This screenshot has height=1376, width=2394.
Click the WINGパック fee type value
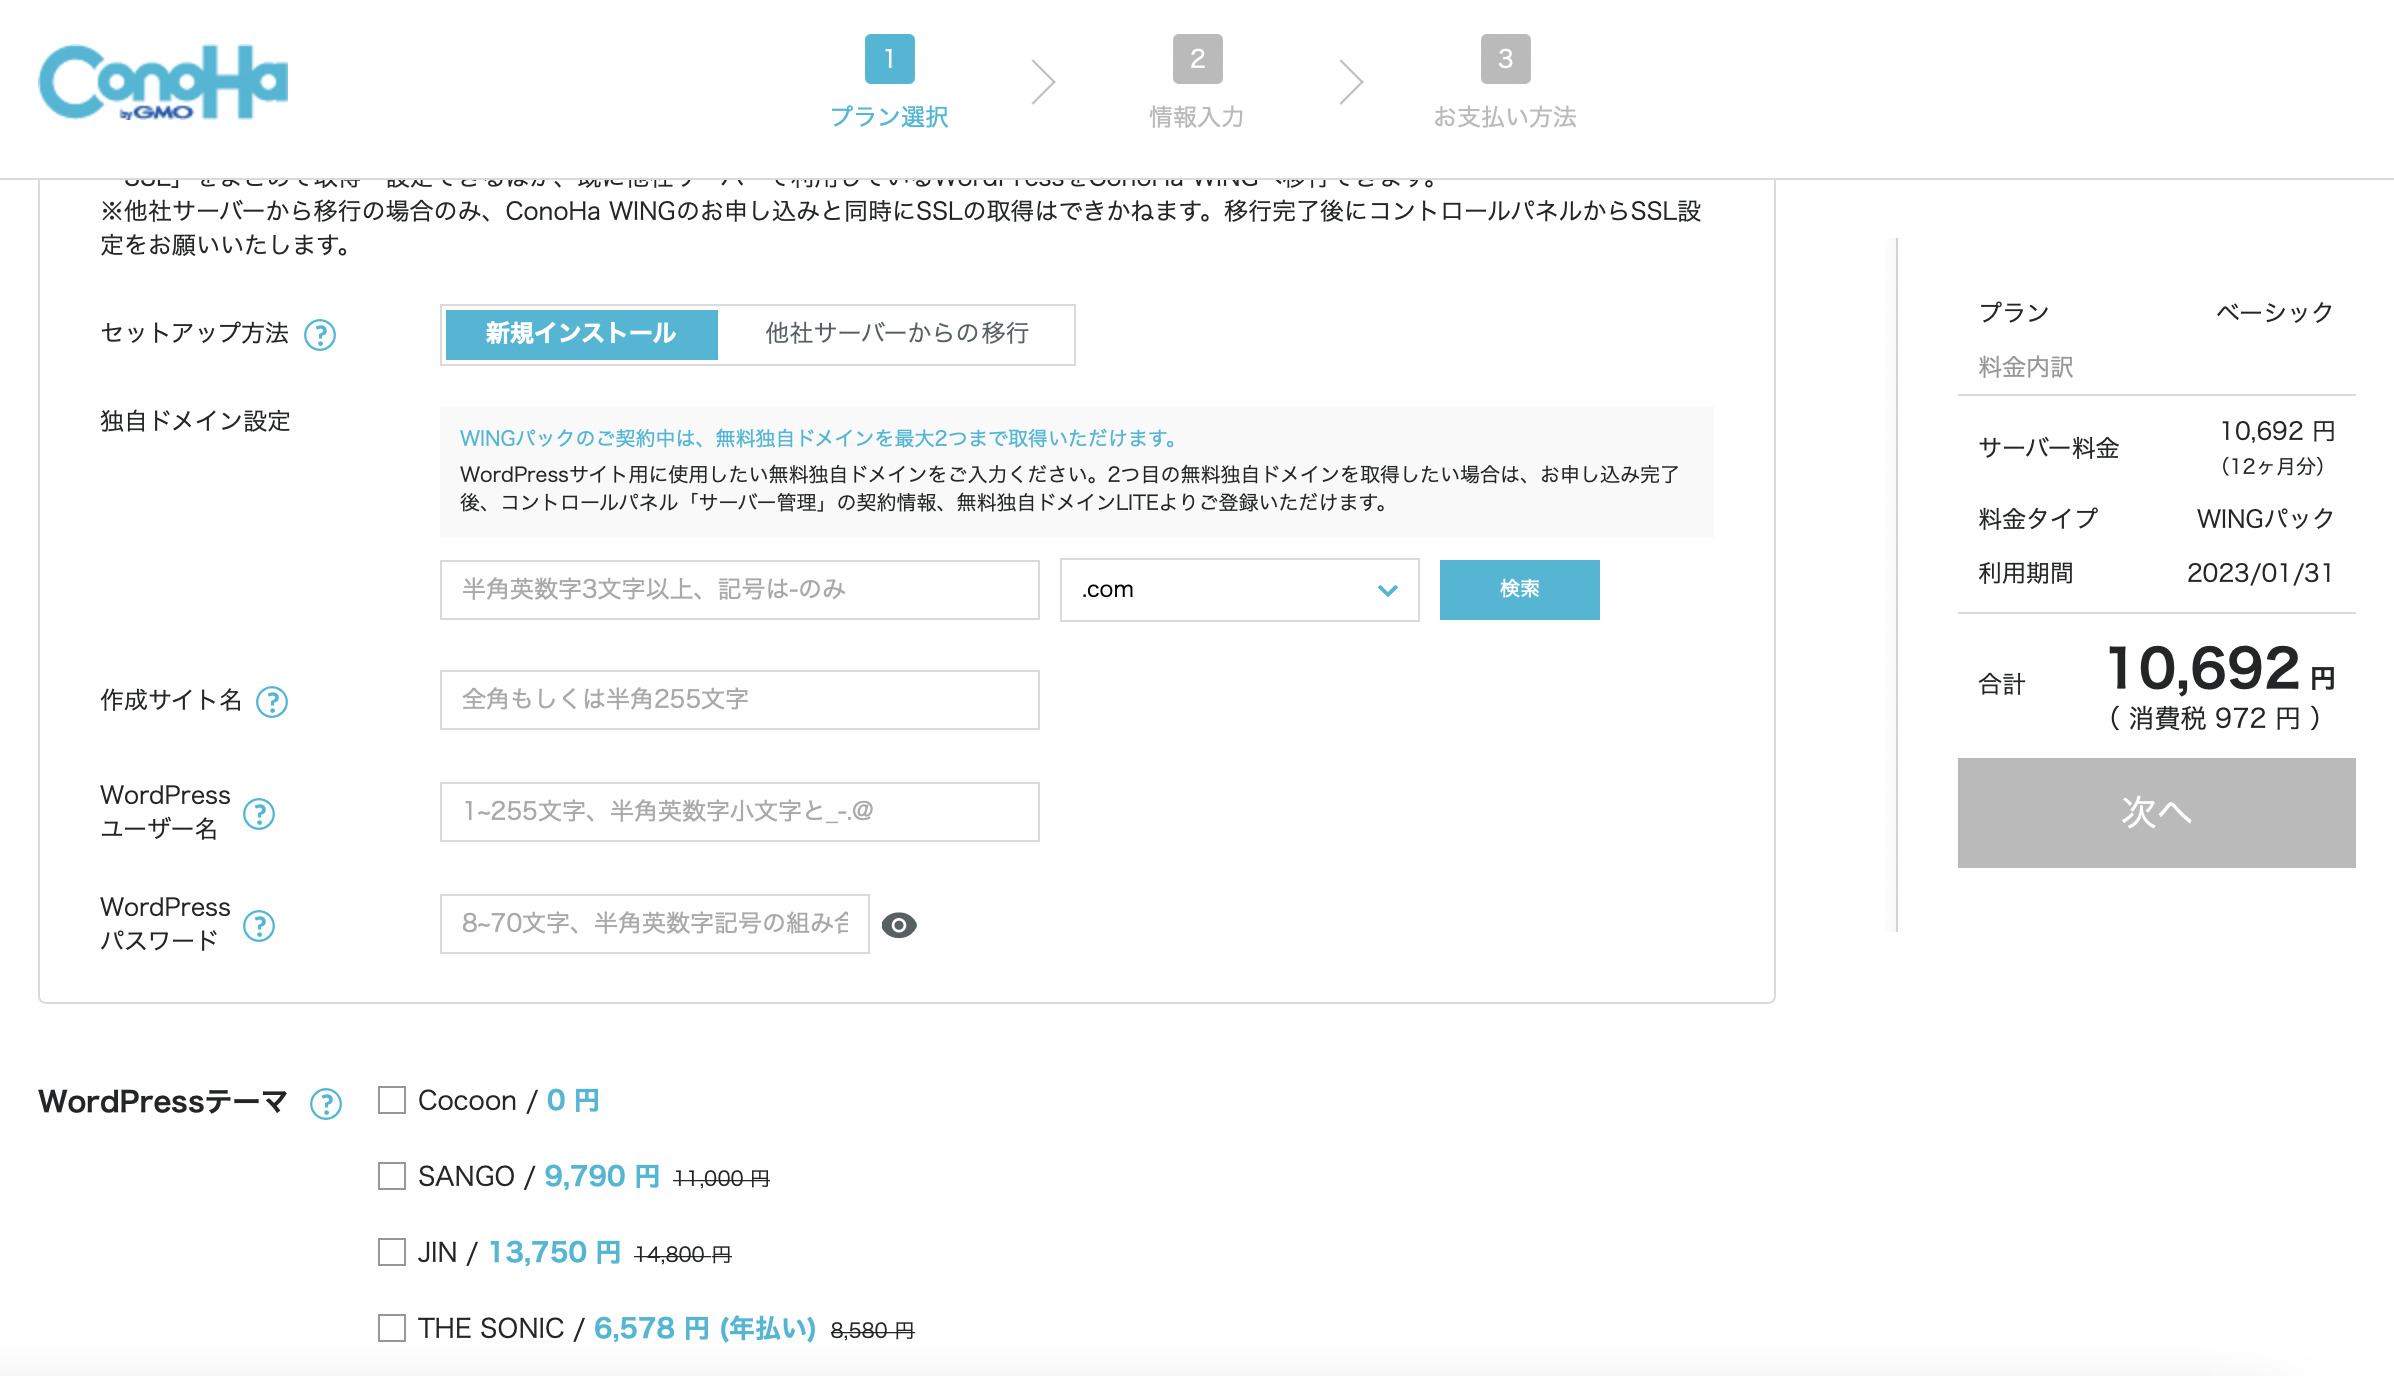click(2265, 519)
